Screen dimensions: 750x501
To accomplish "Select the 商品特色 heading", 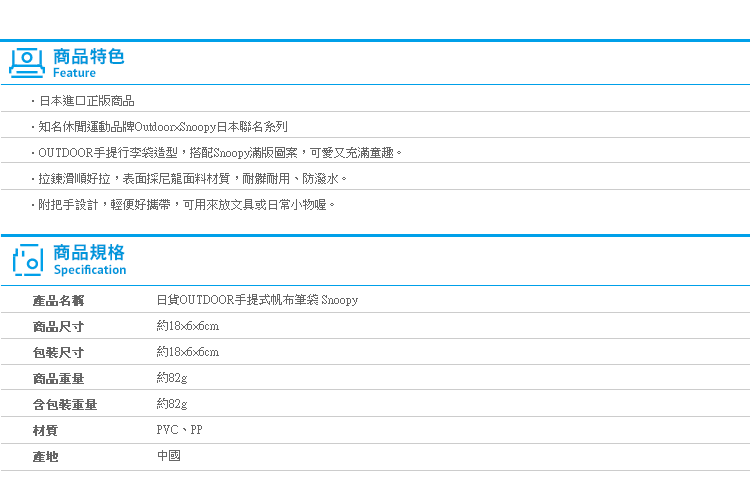I will [x=88, y=56].
